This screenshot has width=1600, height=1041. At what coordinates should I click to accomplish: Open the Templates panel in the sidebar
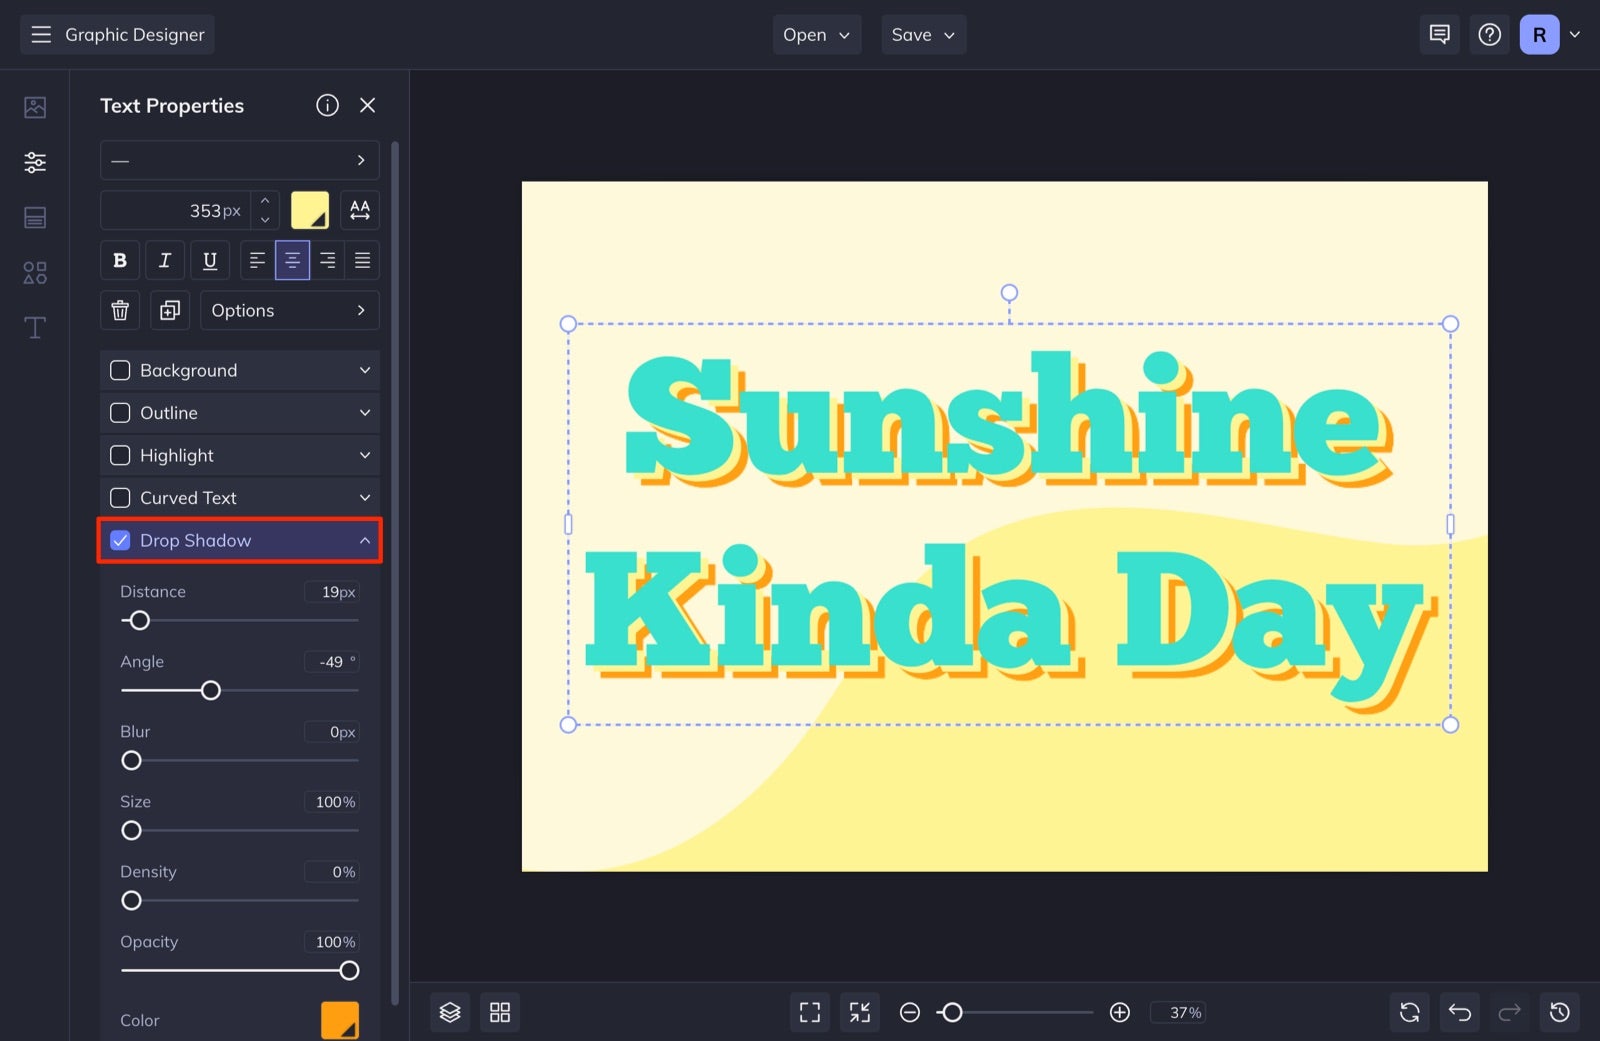(x=34, y=217)
